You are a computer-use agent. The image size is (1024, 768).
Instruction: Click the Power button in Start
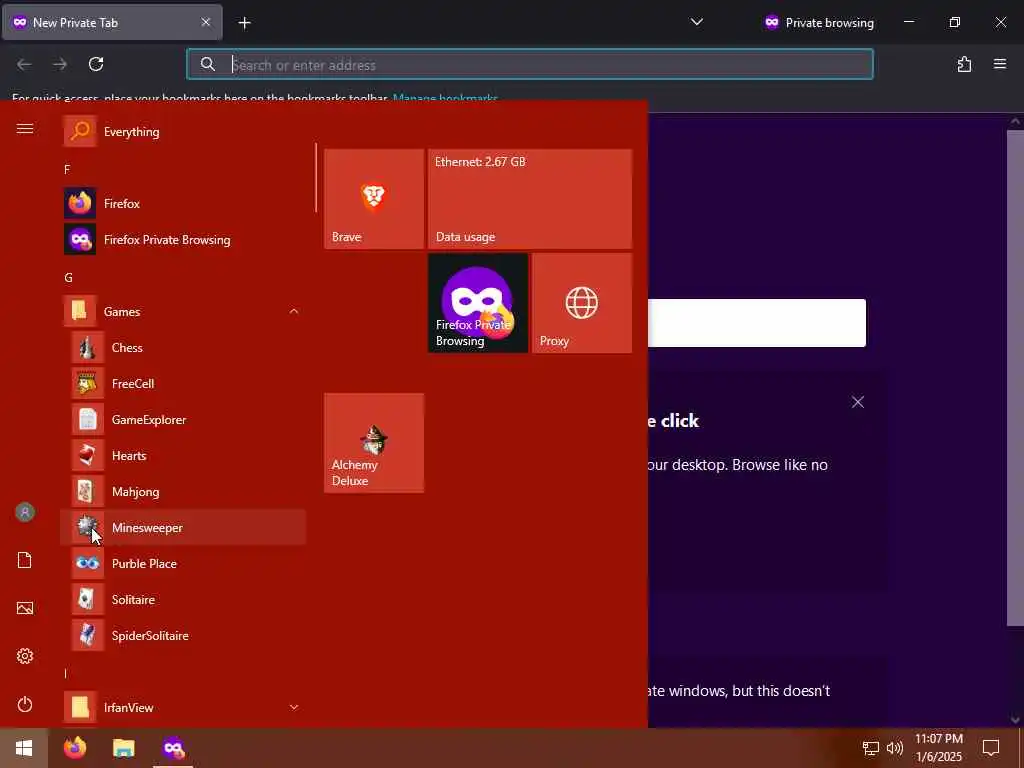[x=25, y=704]
